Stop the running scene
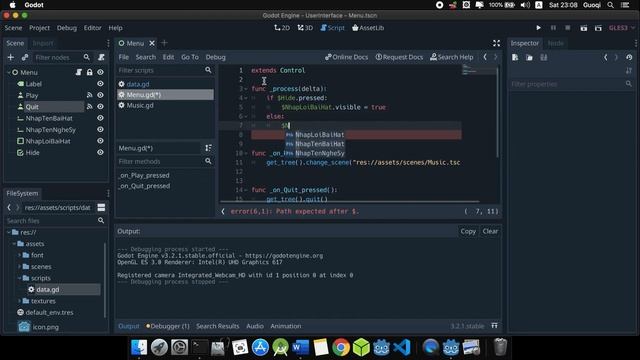Viewport: 640px width, 360px height. click(568, 28)
